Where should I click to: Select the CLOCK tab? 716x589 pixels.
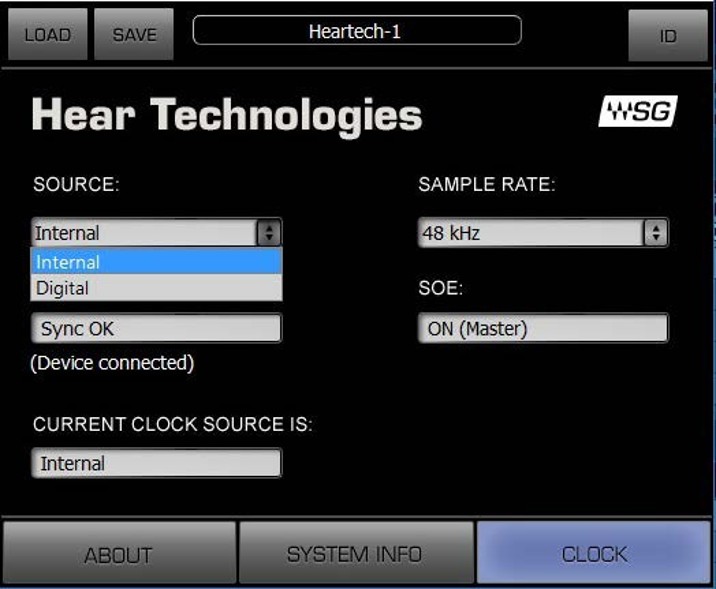tap(594, 553)
